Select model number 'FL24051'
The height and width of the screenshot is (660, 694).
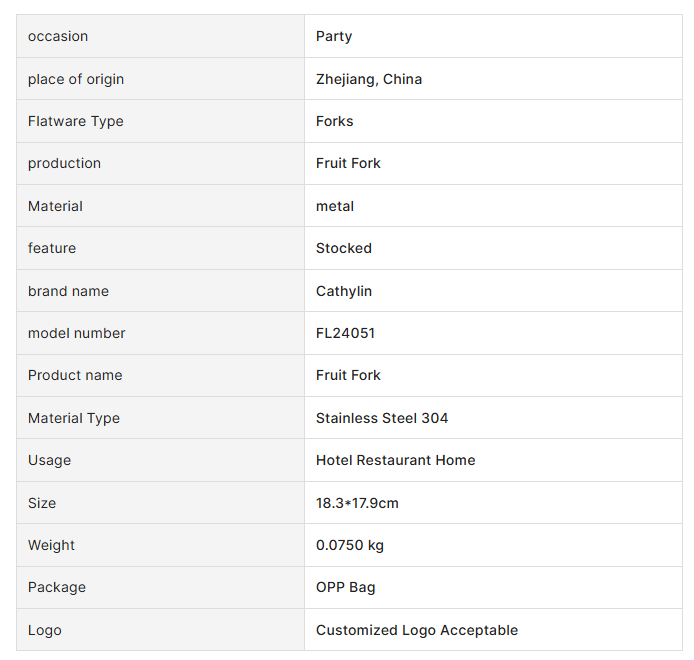[345, 333]
